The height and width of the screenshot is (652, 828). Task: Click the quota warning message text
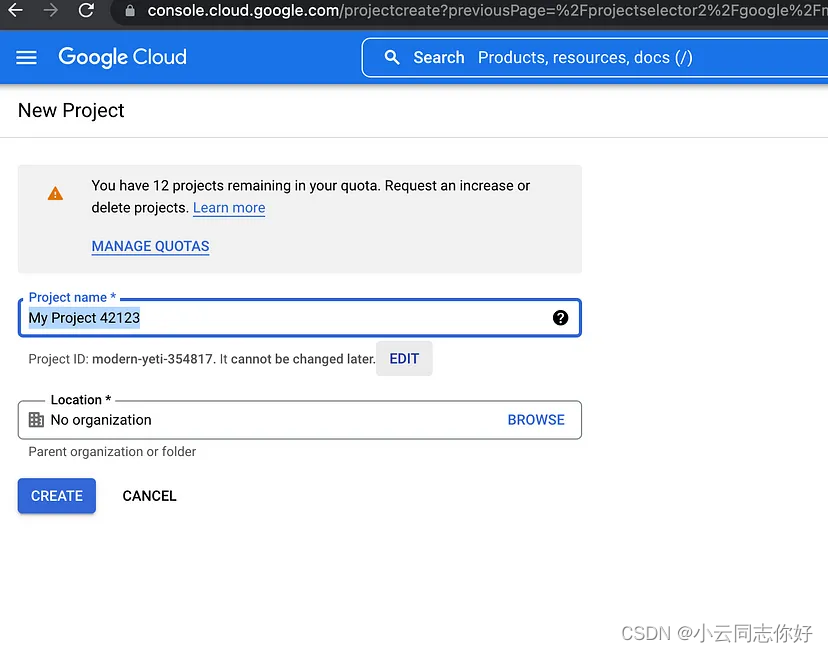click(x=310, y=196)
